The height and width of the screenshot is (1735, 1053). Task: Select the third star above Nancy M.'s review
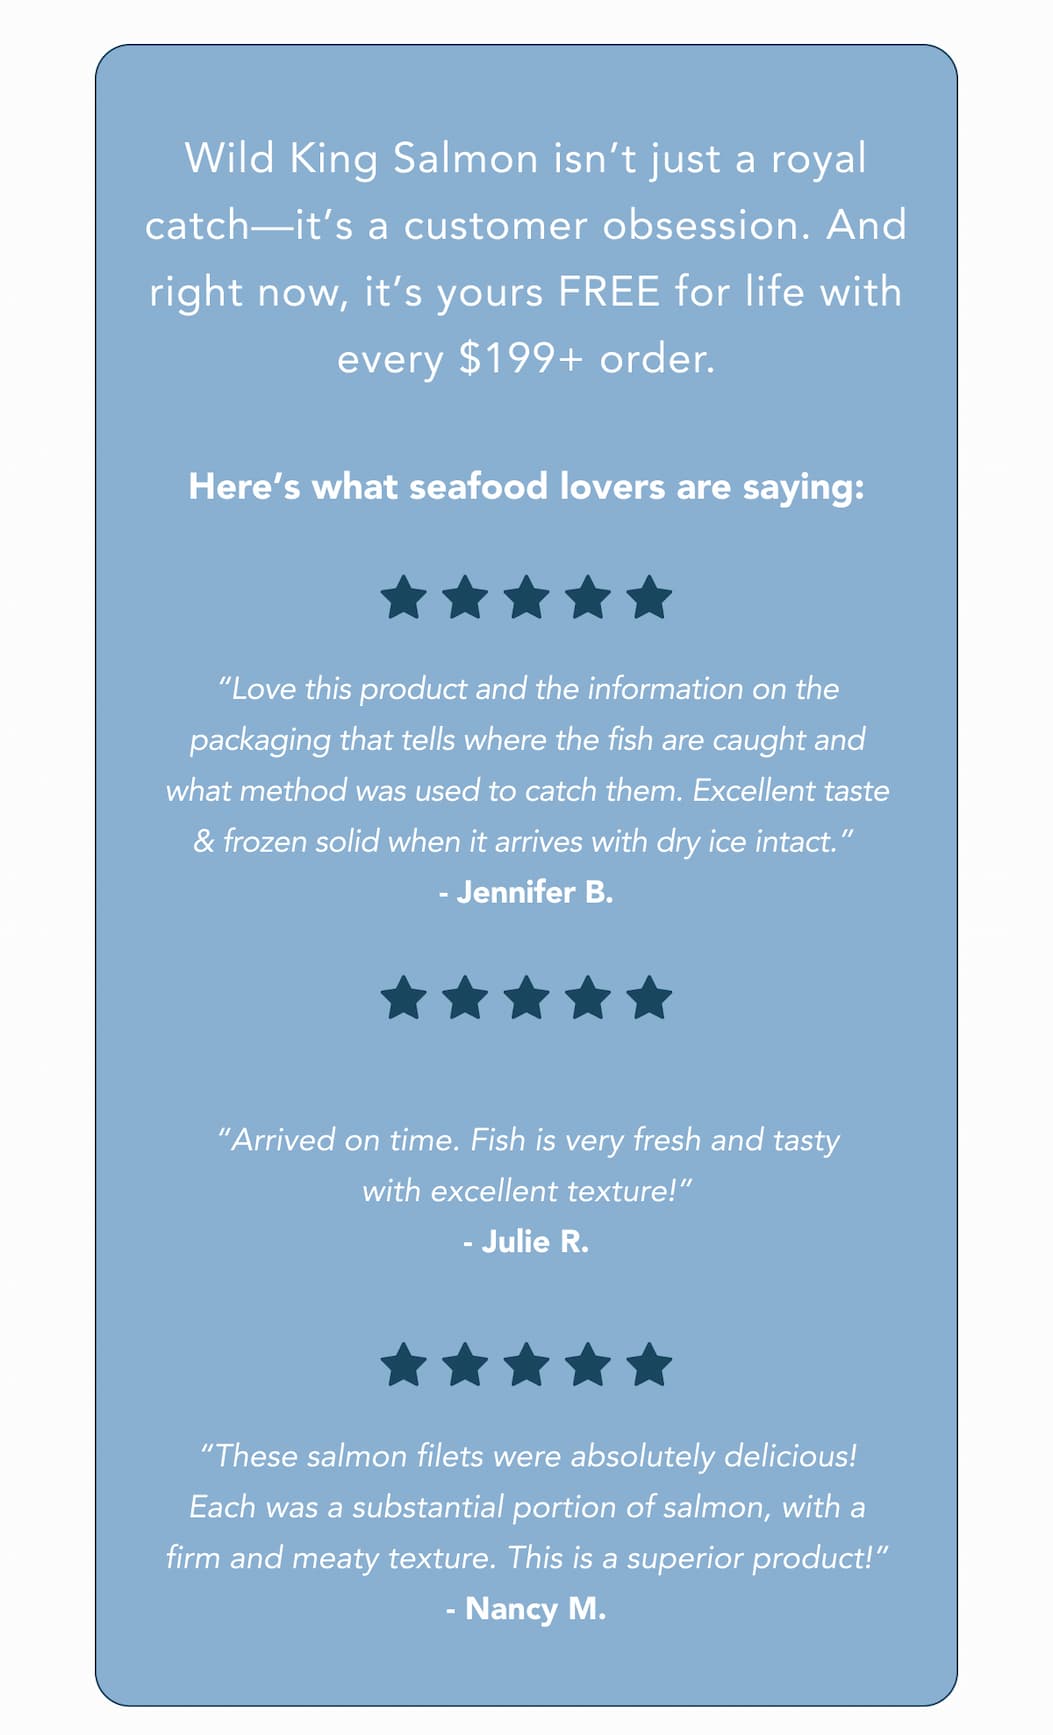pos(527,1365)
